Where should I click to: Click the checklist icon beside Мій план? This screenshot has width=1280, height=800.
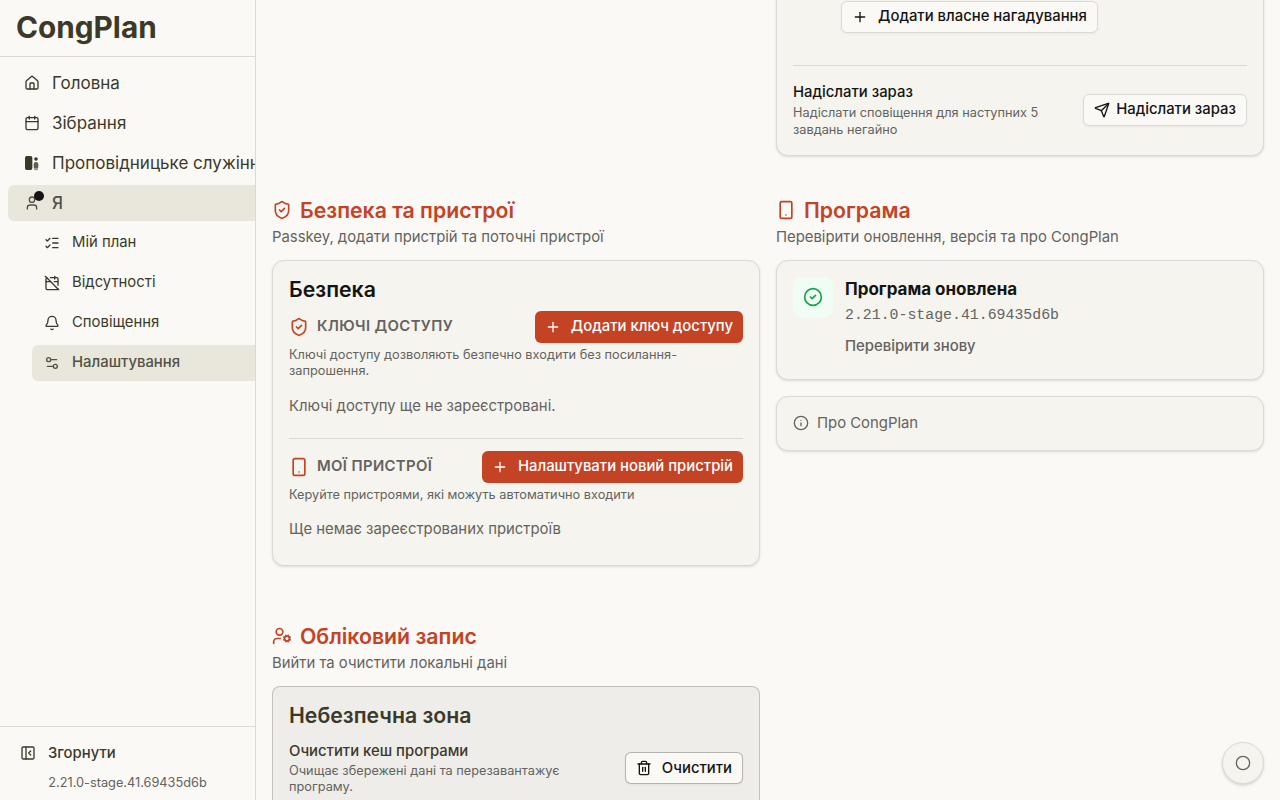[52, 242]
